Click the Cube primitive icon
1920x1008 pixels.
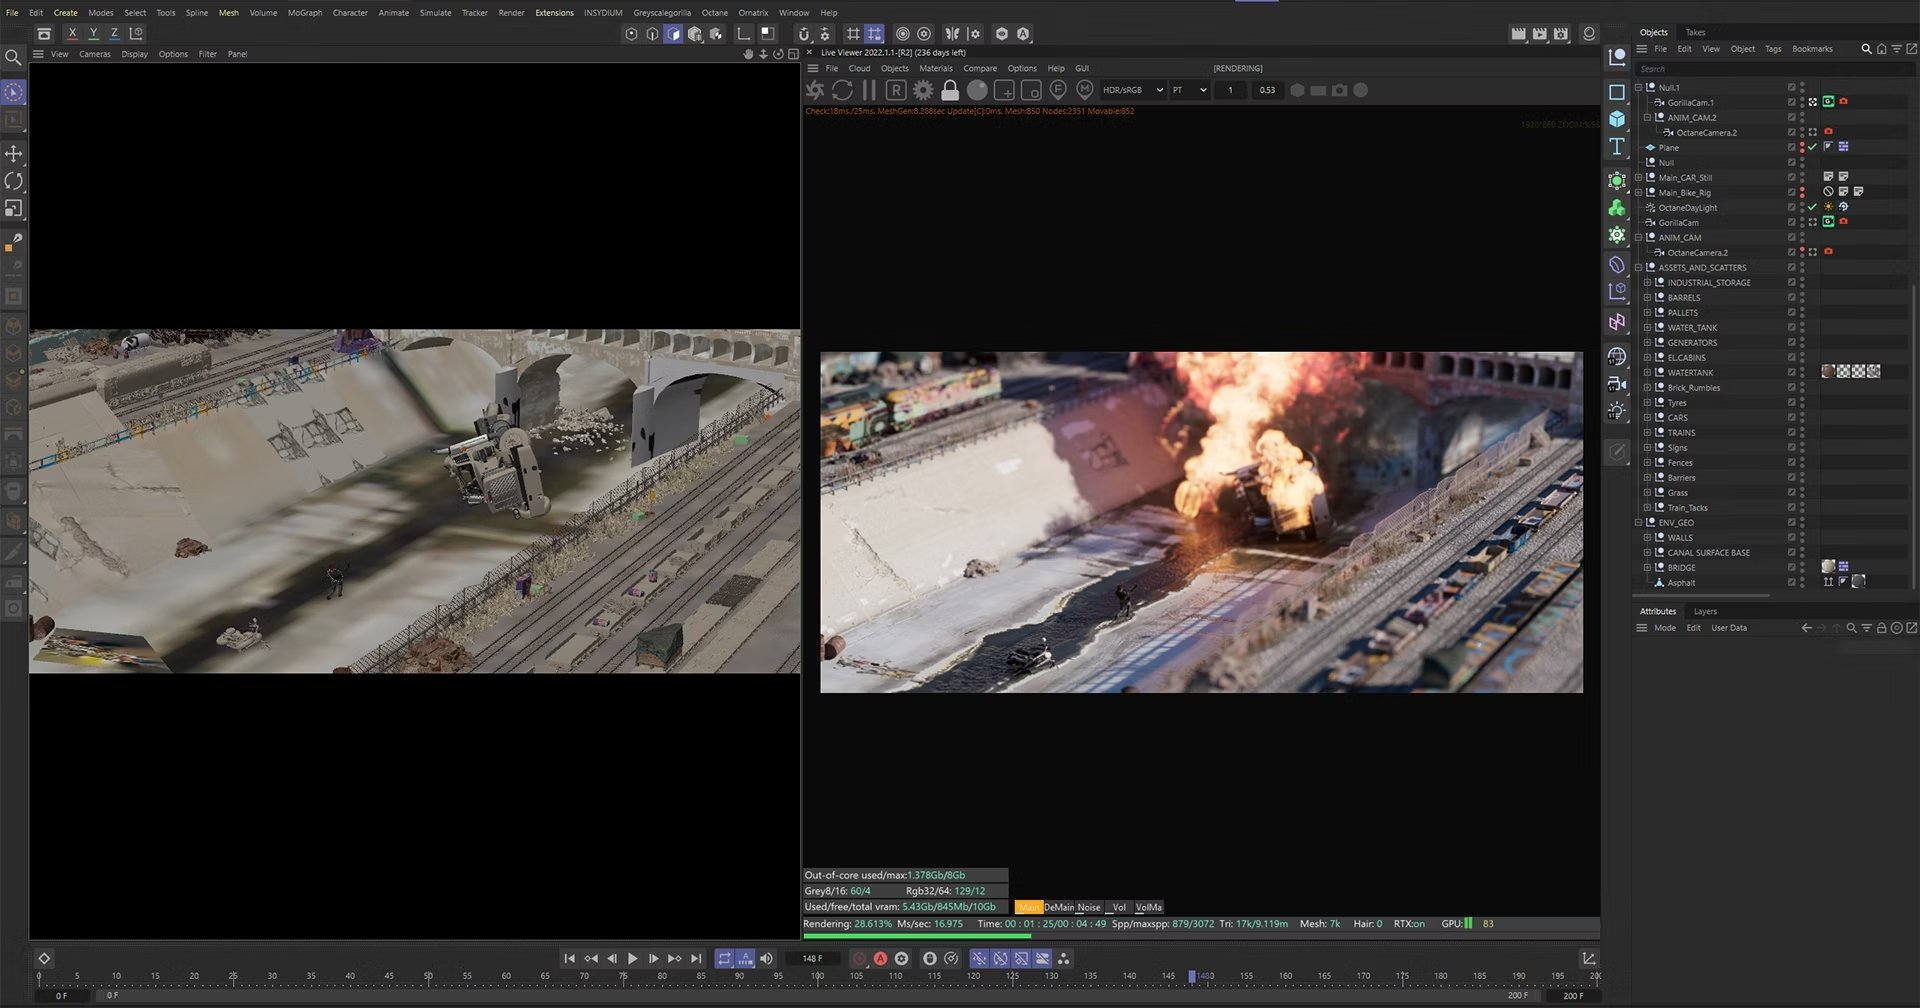pos(1617,119)
